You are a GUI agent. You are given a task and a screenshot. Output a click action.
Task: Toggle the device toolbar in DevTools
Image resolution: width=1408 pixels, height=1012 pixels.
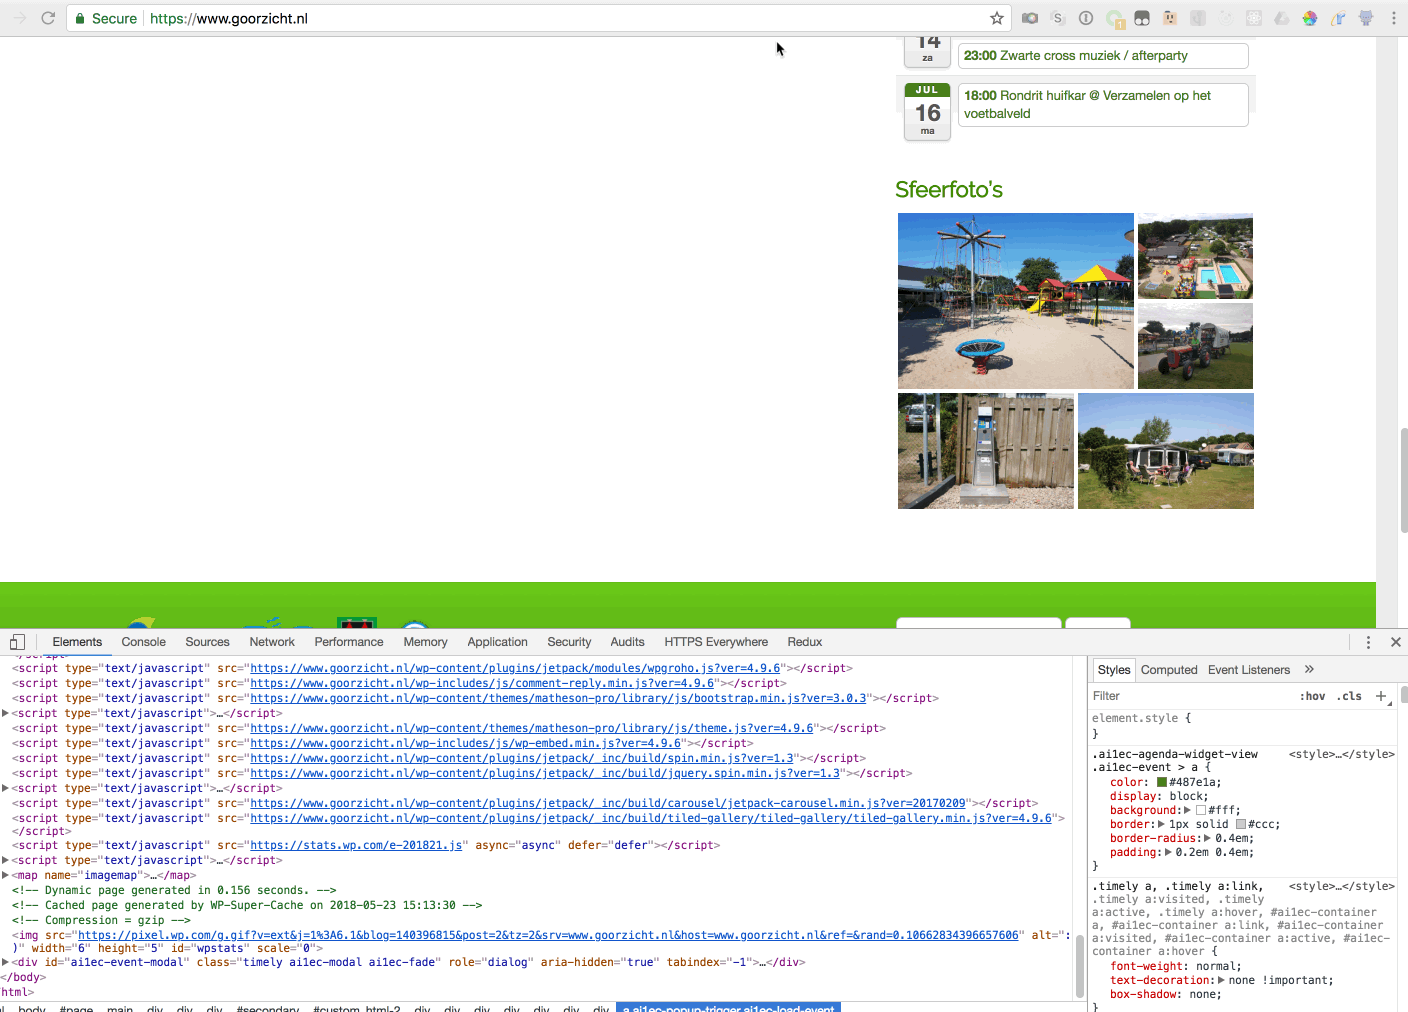click(x=17, y=642)
